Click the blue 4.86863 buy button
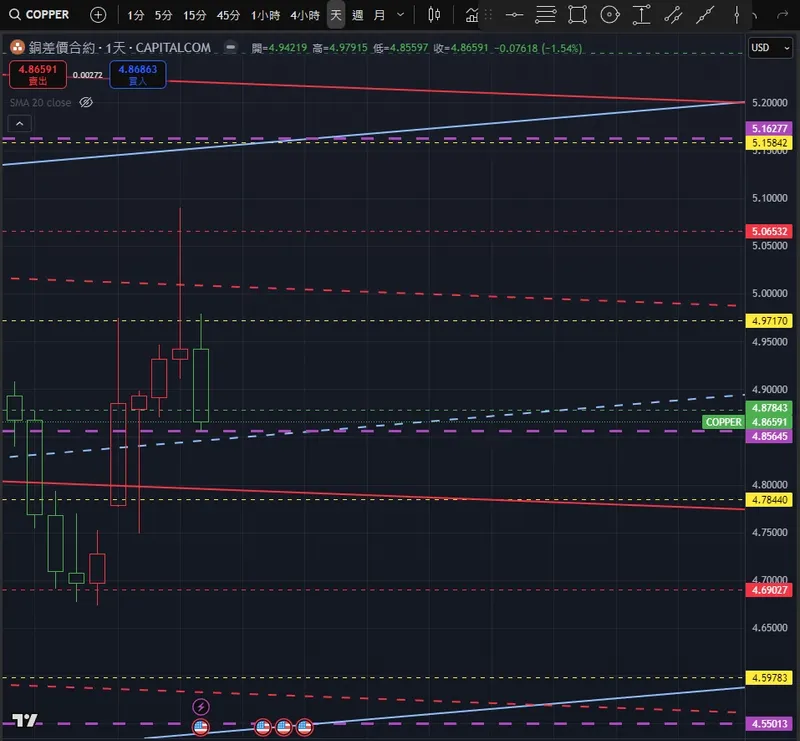800x741 pixels. pyautogui.click(x=138, y=75)
